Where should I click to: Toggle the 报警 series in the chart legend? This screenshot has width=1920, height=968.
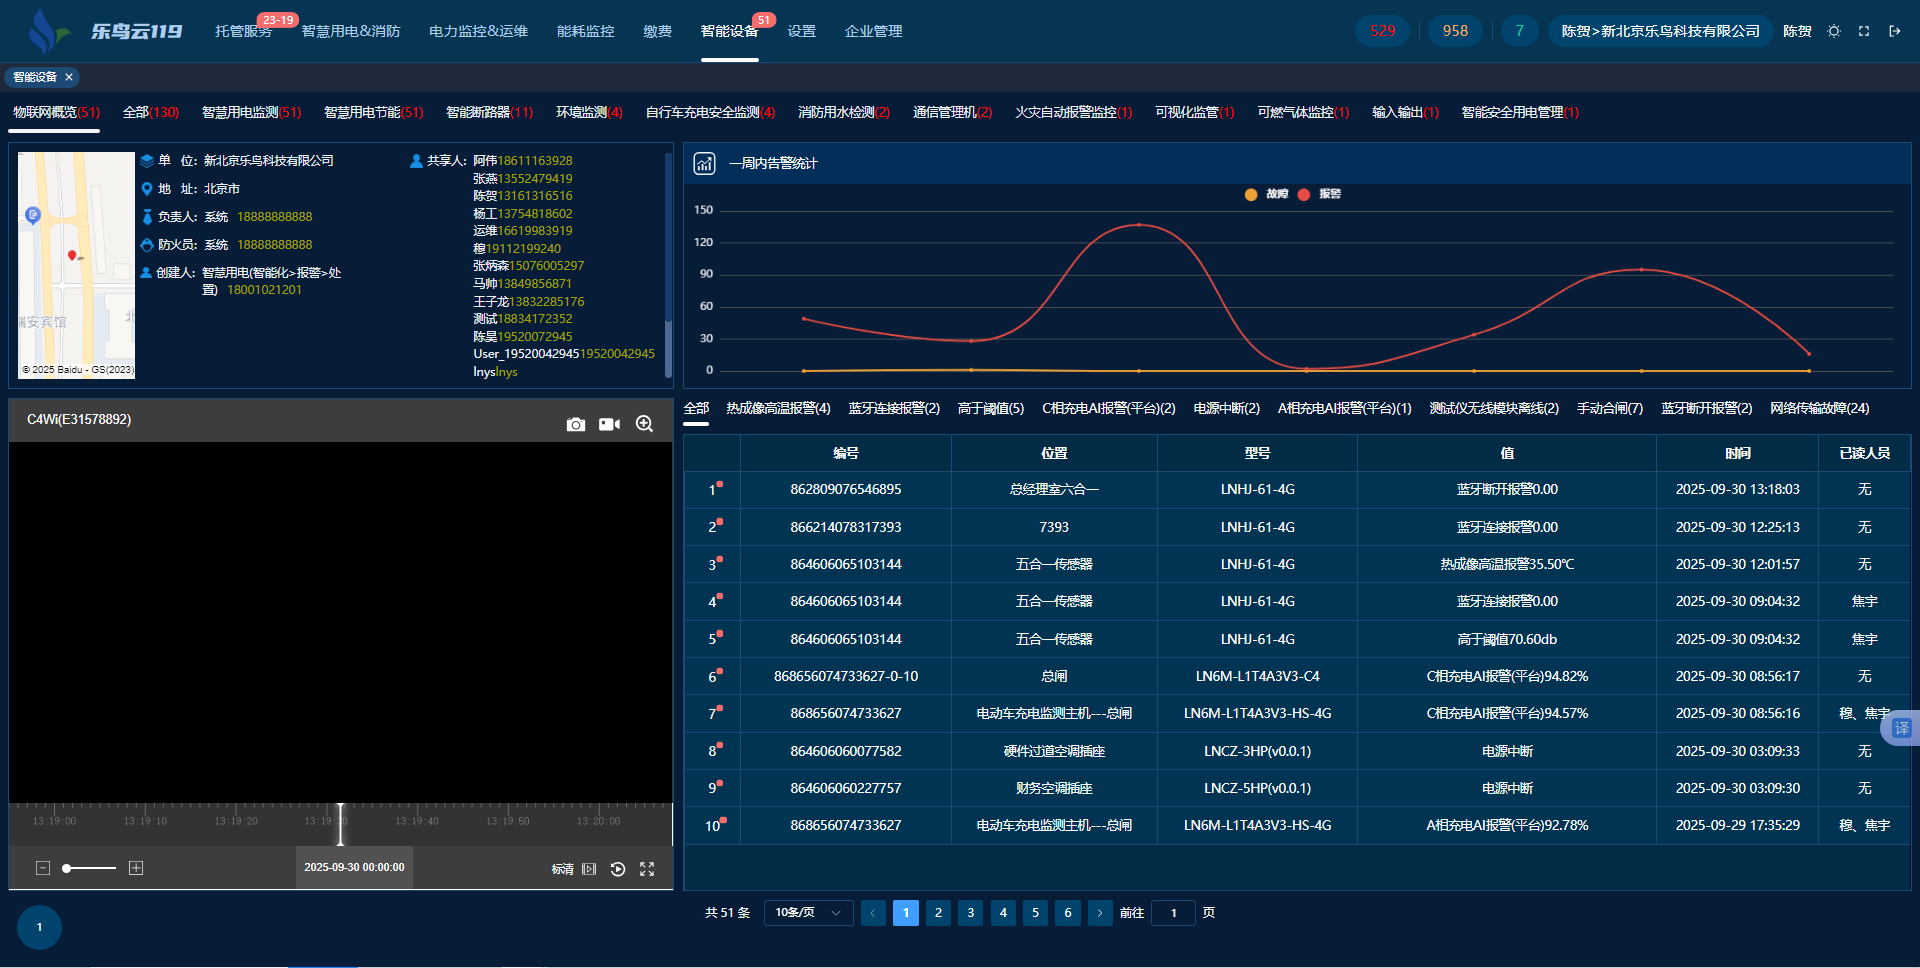point(1319,194)
